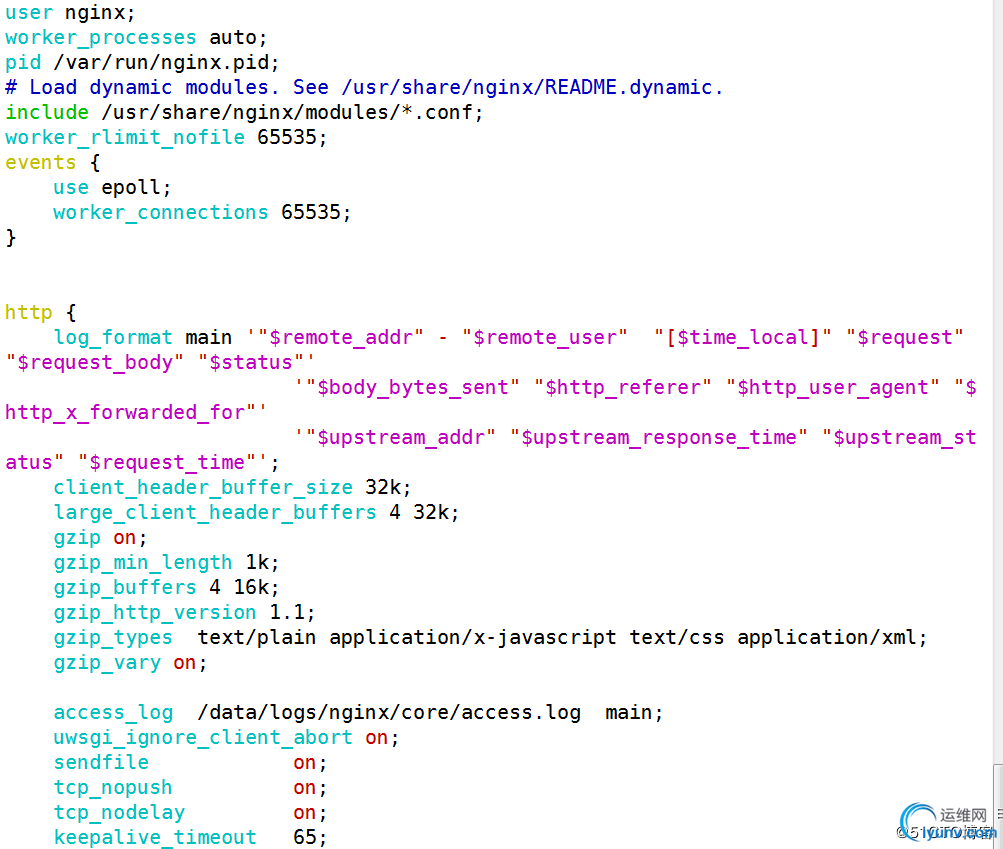The width and height of the screenshot is (1003, 849).
Task: Click 'gzip_buffers 4 16k;' directive
Action: coord(166,587)
